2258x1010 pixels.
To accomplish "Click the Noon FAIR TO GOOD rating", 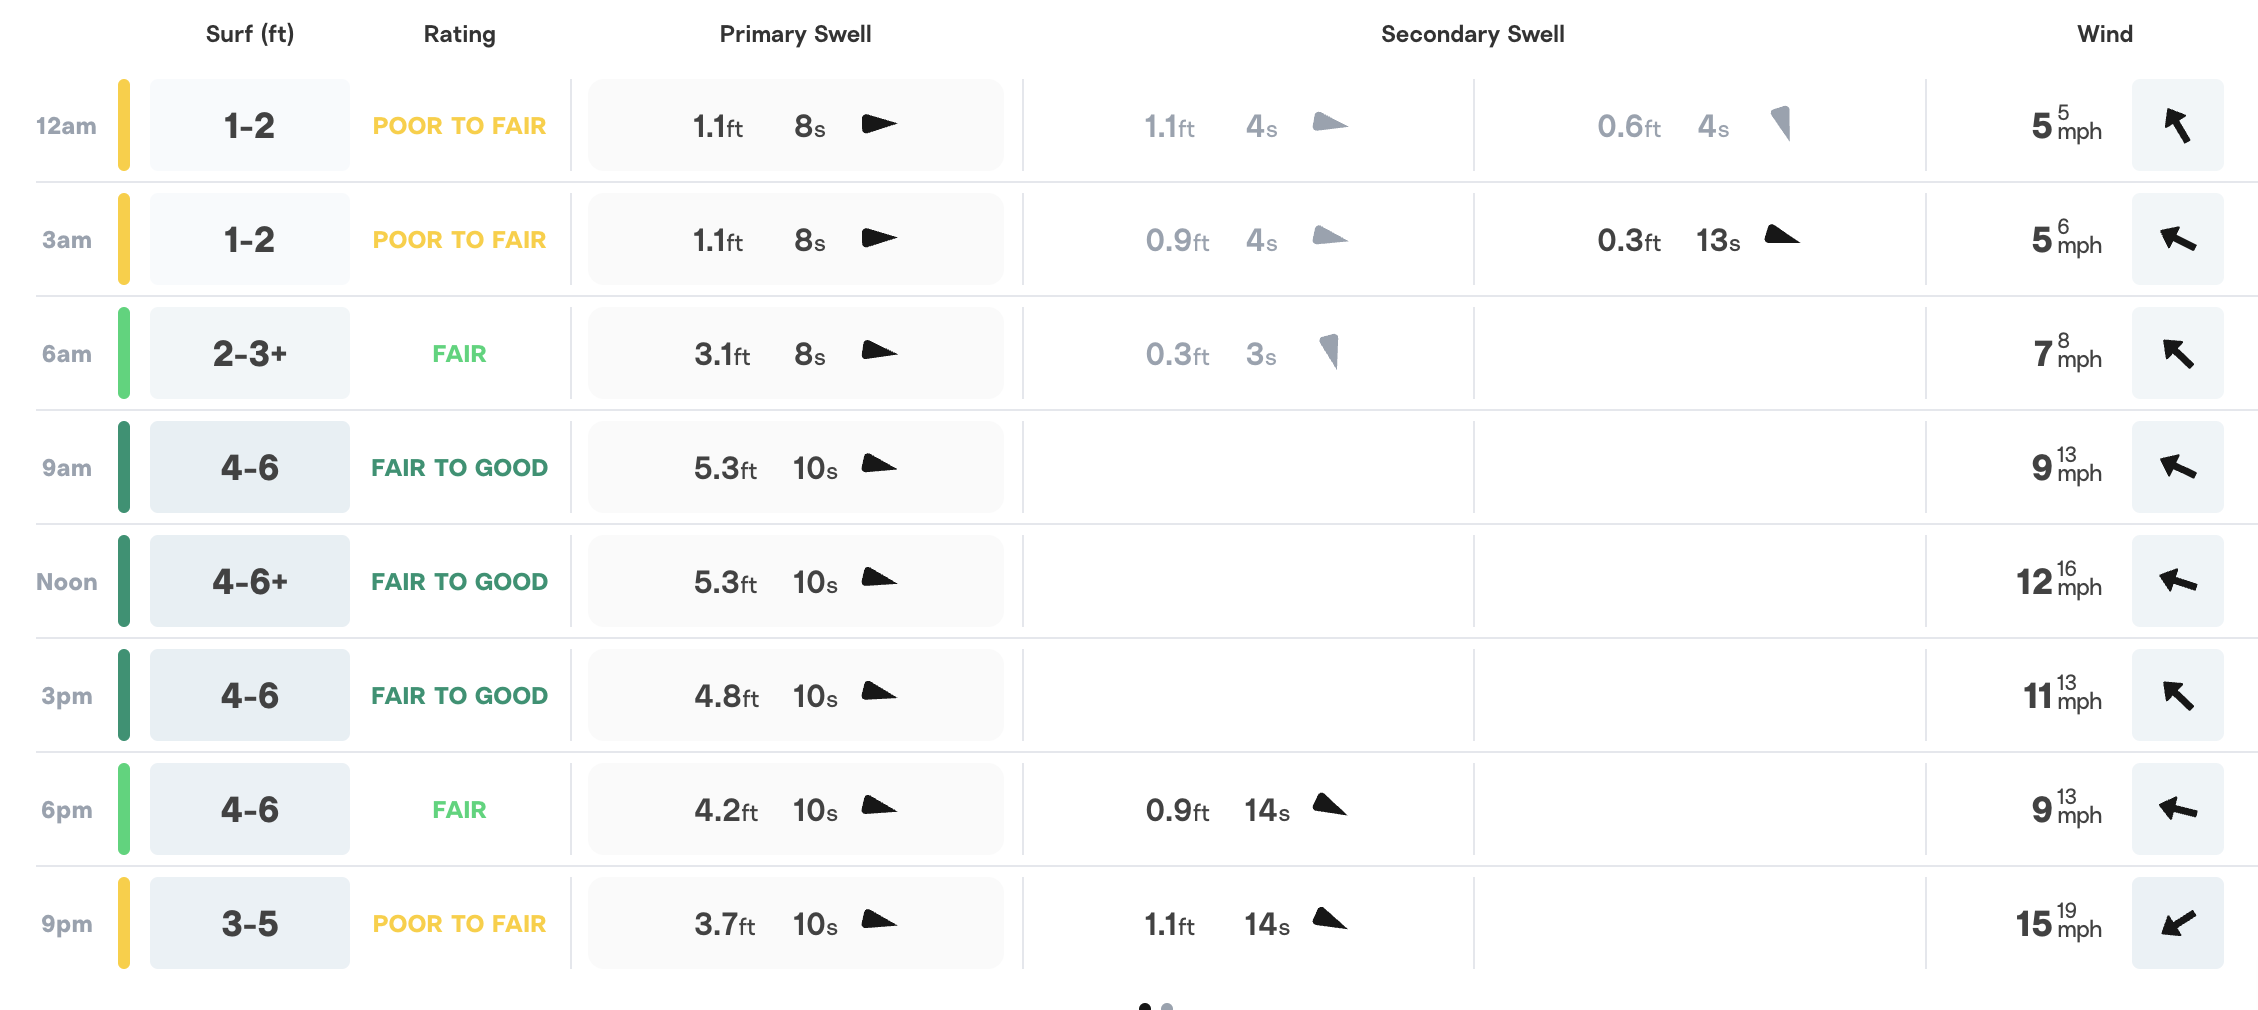I will [459, 582].
